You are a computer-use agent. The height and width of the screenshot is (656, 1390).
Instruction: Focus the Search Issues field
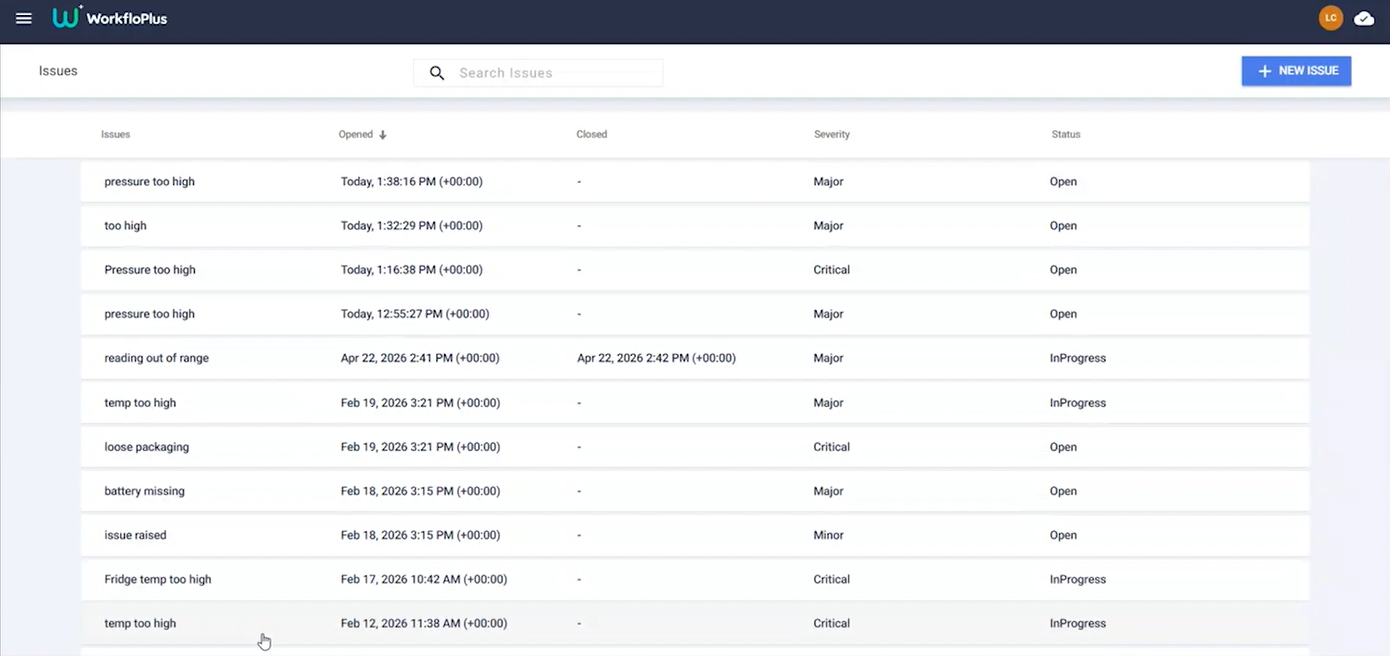538,73
